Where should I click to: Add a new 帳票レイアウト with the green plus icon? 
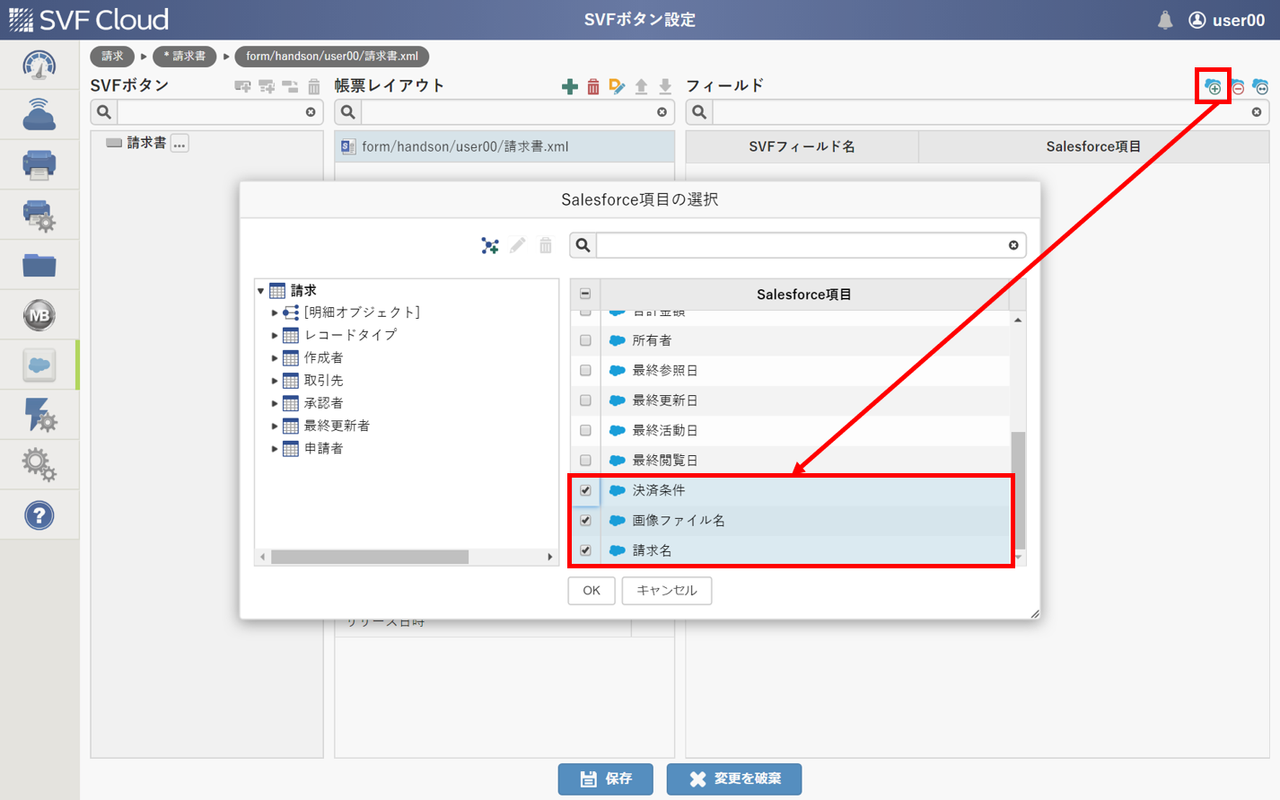[x=571, y=86]
